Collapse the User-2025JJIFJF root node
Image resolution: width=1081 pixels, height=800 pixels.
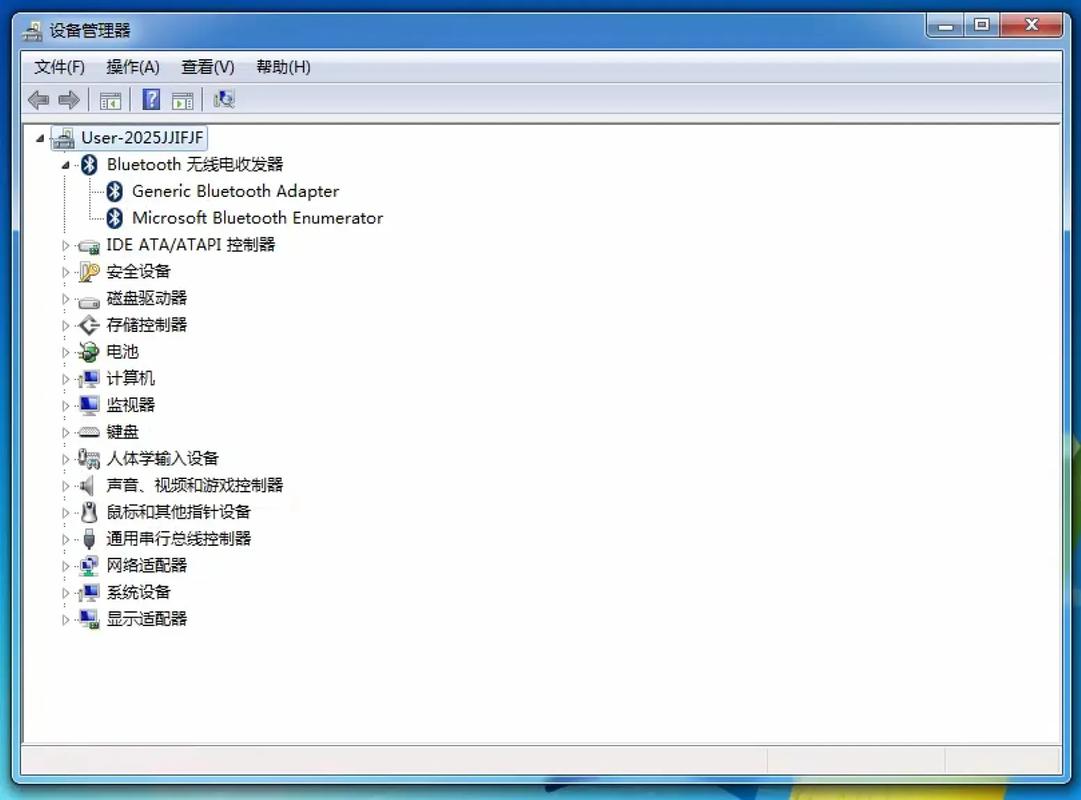pos(39,137)
